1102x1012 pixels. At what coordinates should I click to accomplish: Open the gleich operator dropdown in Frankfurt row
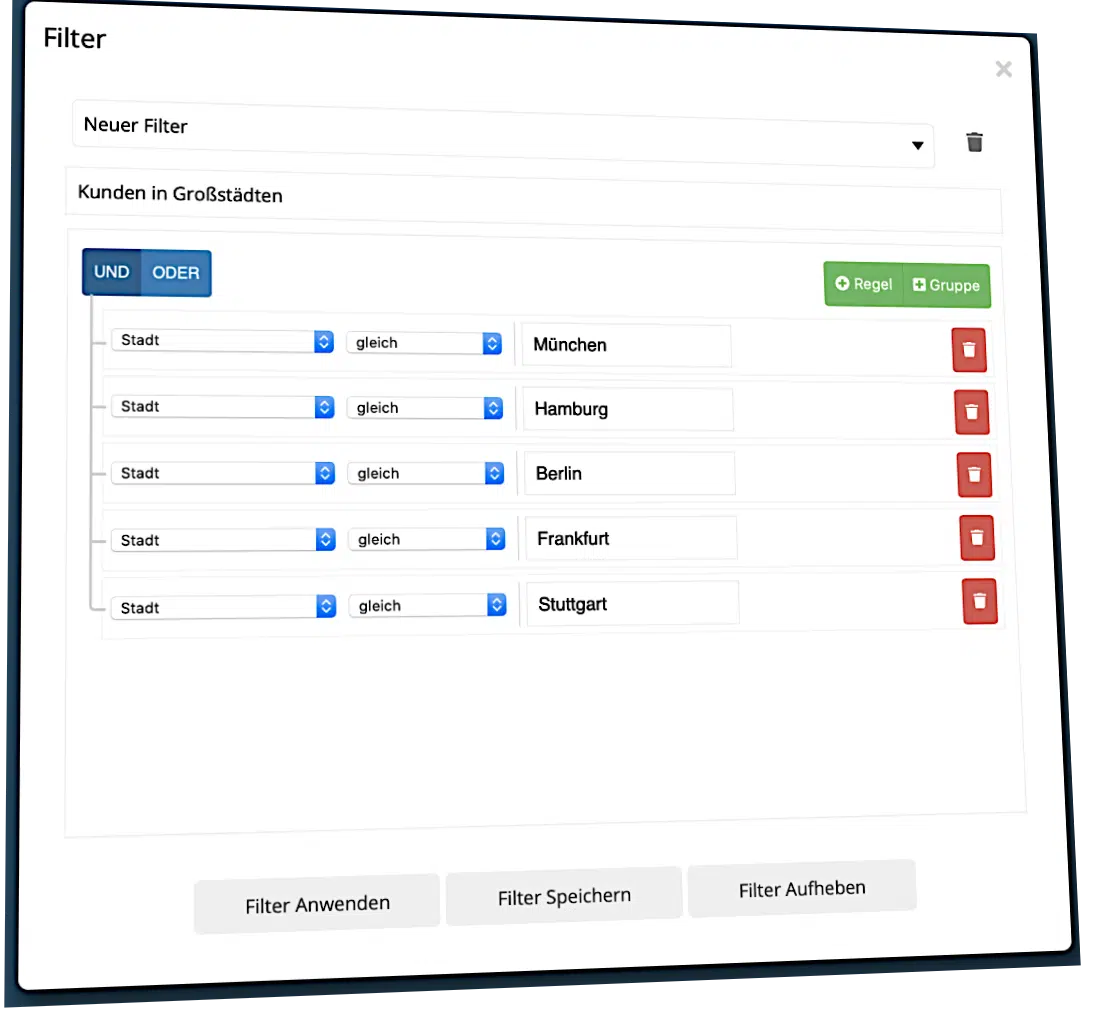(x=427, y=539)
